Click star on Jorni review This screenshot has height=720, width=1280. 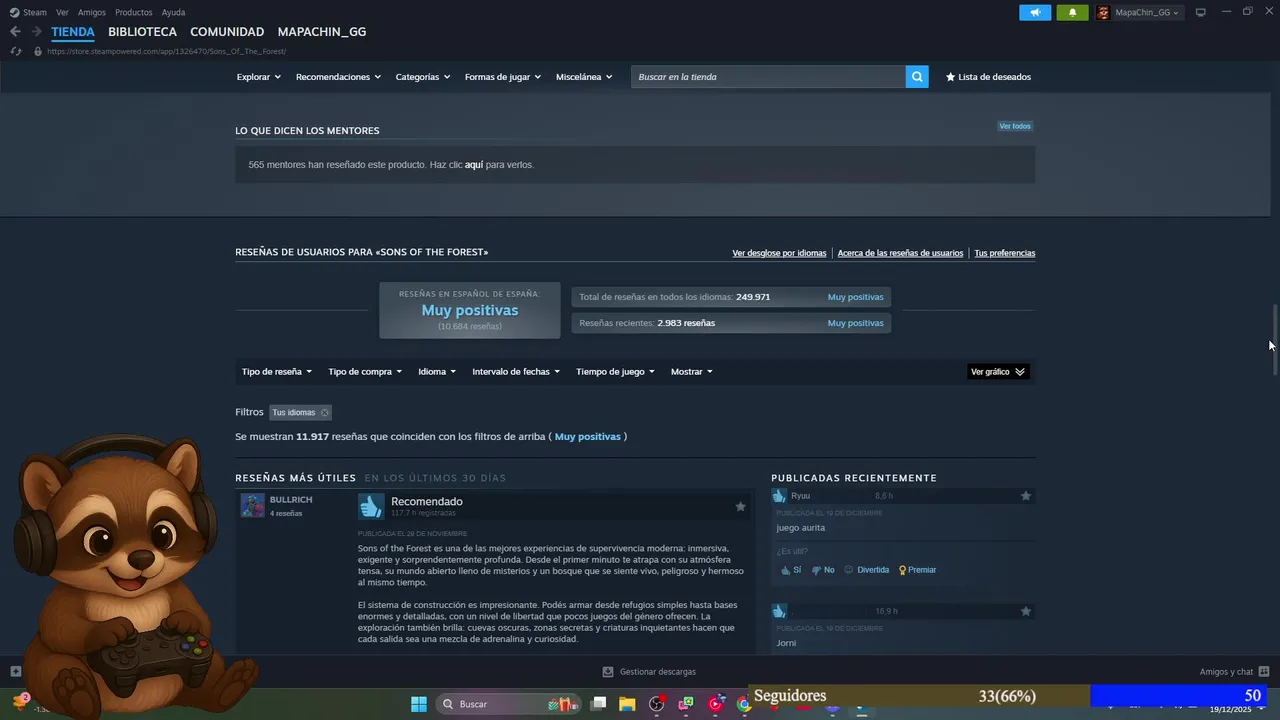tap(1025, 611)
